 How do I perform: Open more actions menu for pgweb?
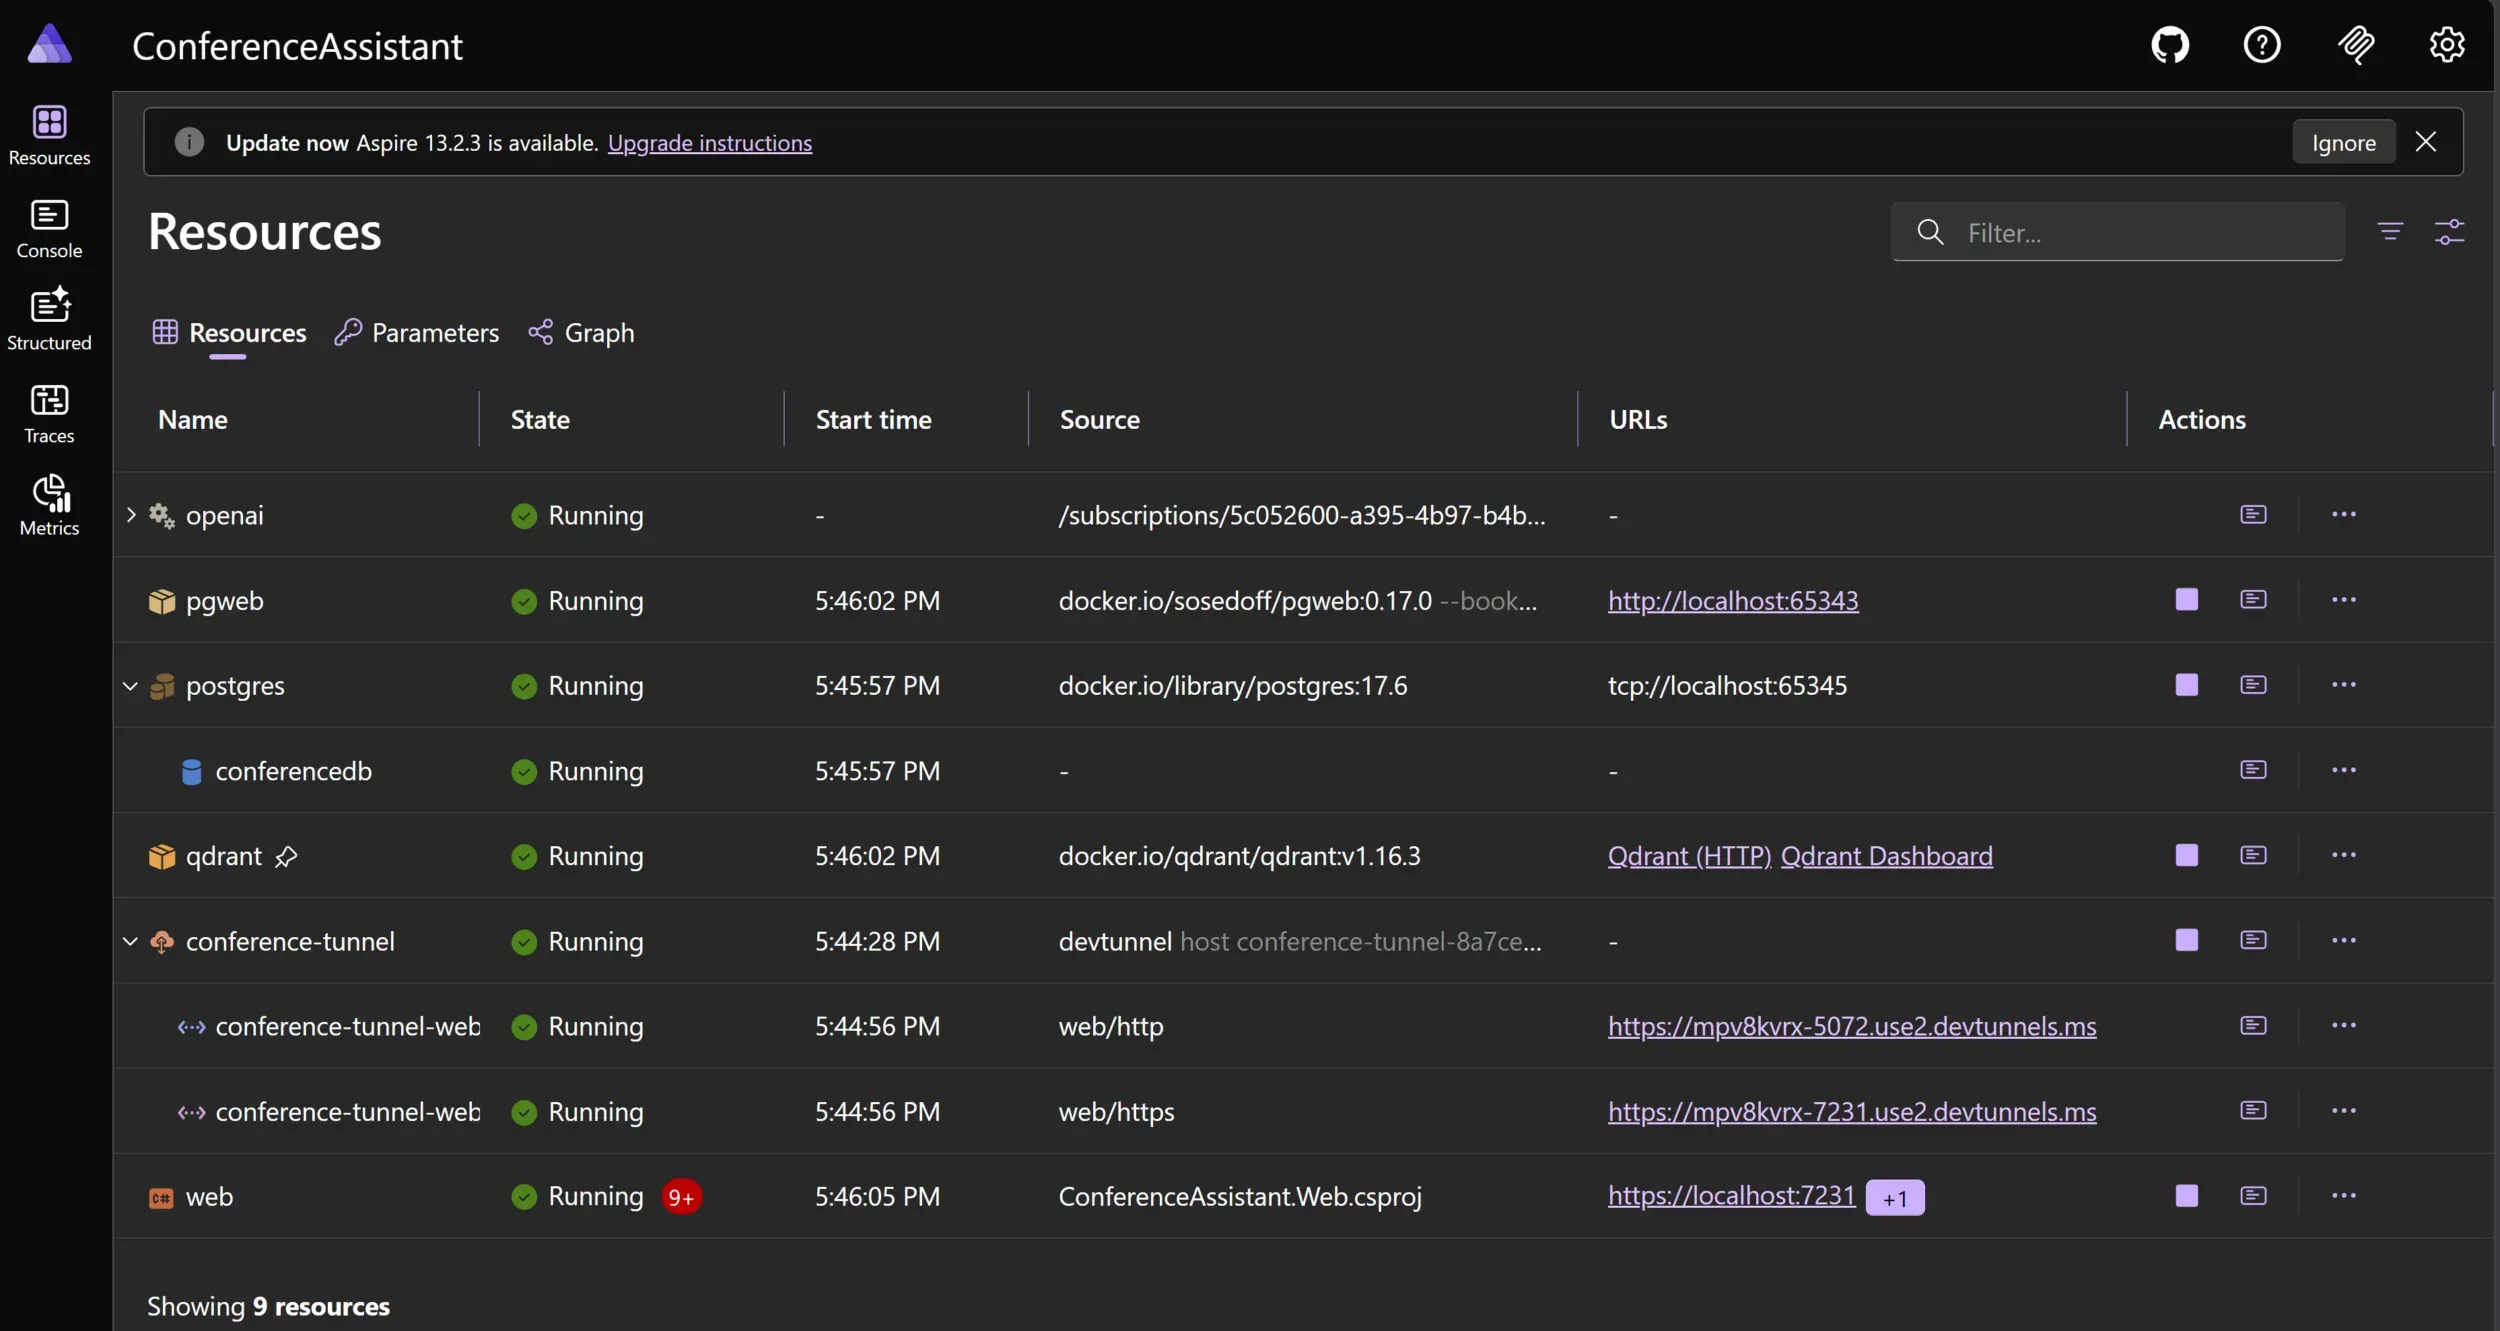[2344, 599]
